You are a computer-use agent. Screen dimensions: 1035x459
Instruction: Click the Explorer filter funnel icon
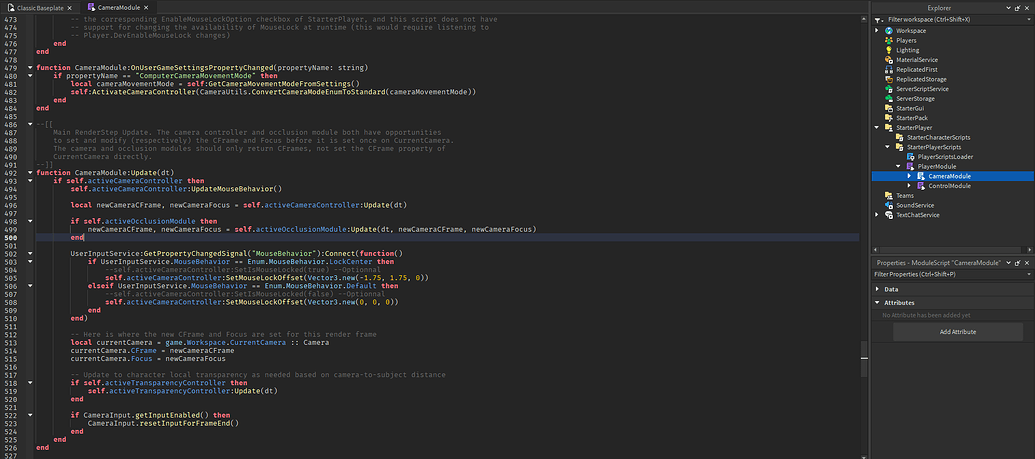[x=880, y=19]
